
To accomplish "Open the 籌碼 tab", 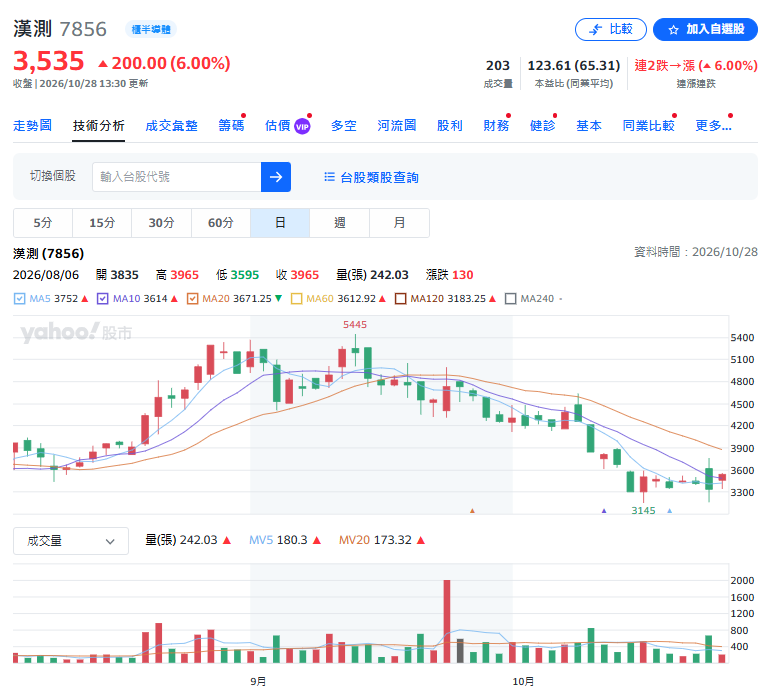I will pyautogui.click(x=231, y=126).
